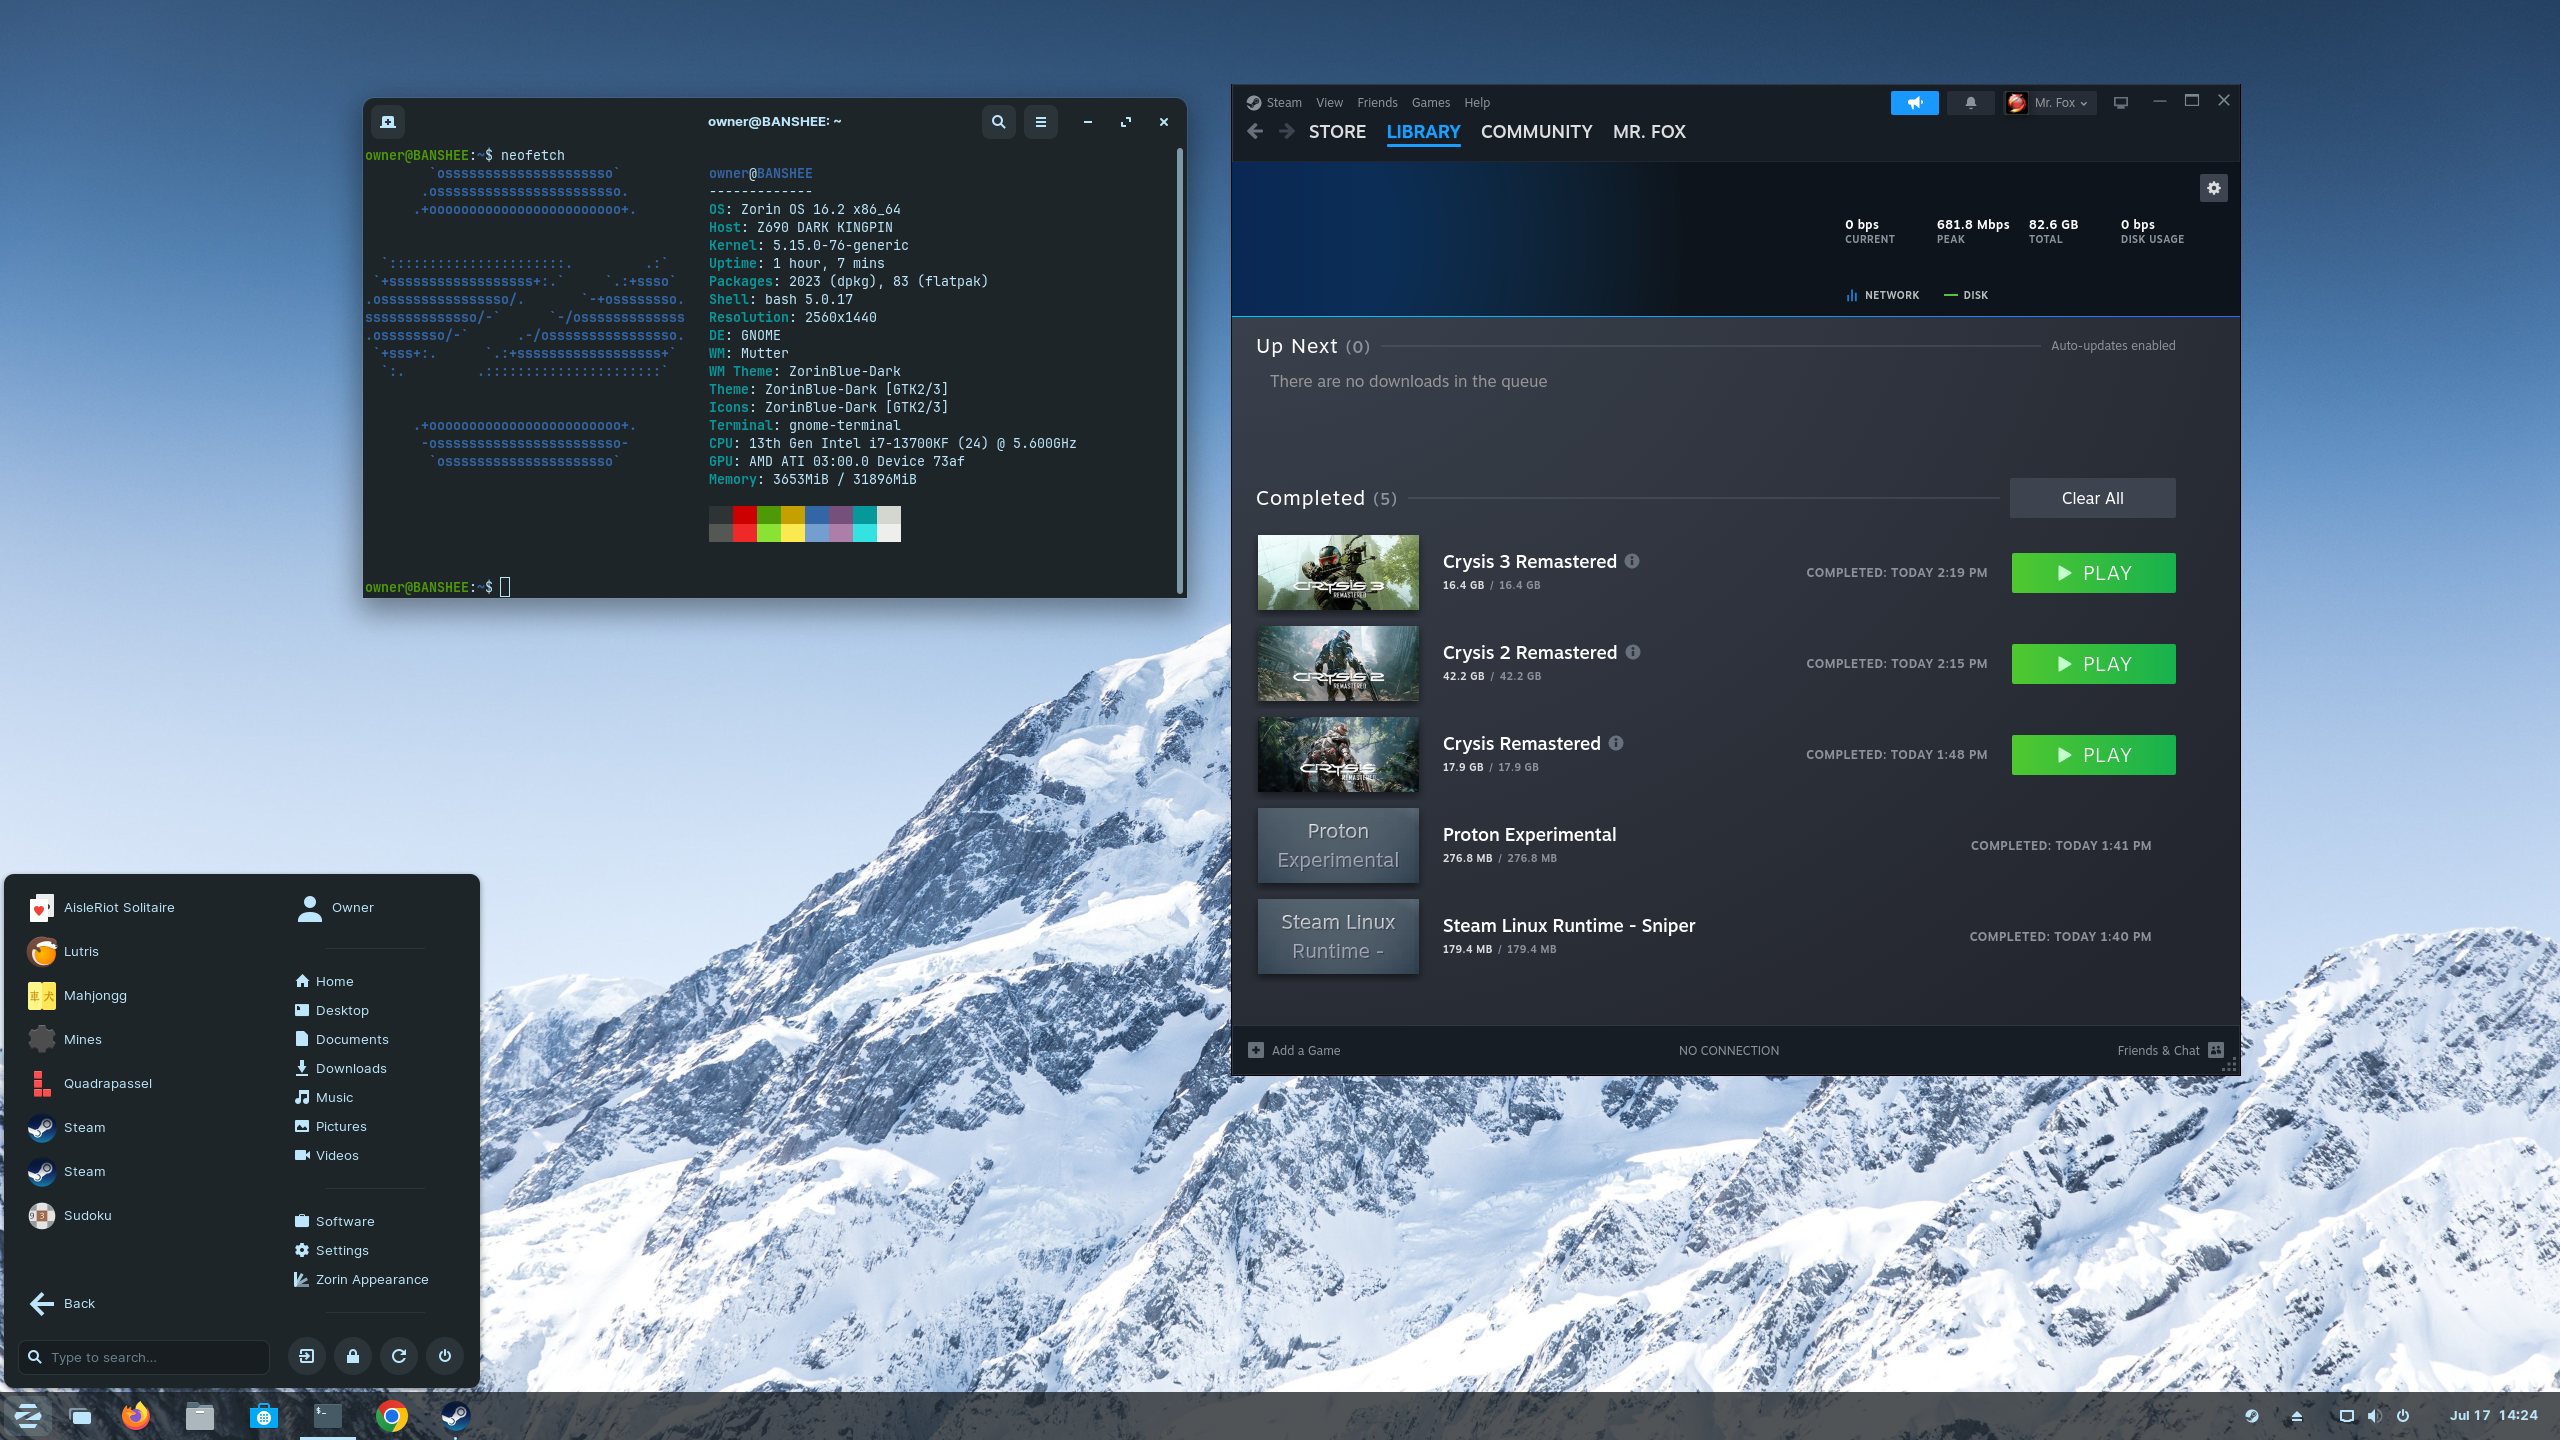
Task: Click volume icon in system tray
Action: point(2375,1416)
